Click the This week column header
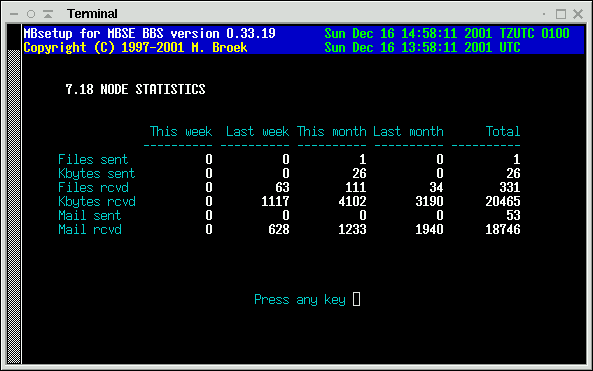Screen dimensions: 593x371 tap(181, 131)
